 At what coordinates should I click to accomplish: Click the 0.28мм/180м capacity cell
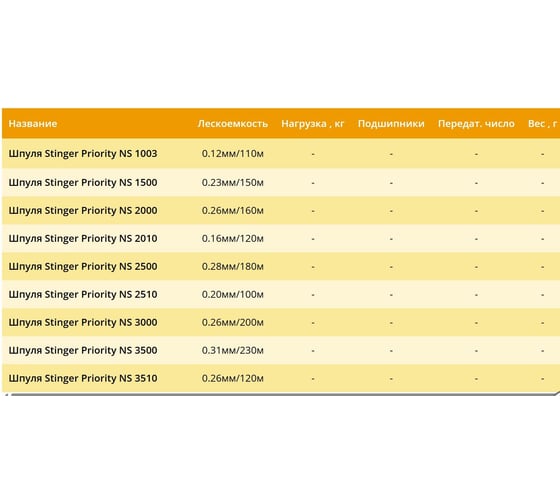(232, 266)
